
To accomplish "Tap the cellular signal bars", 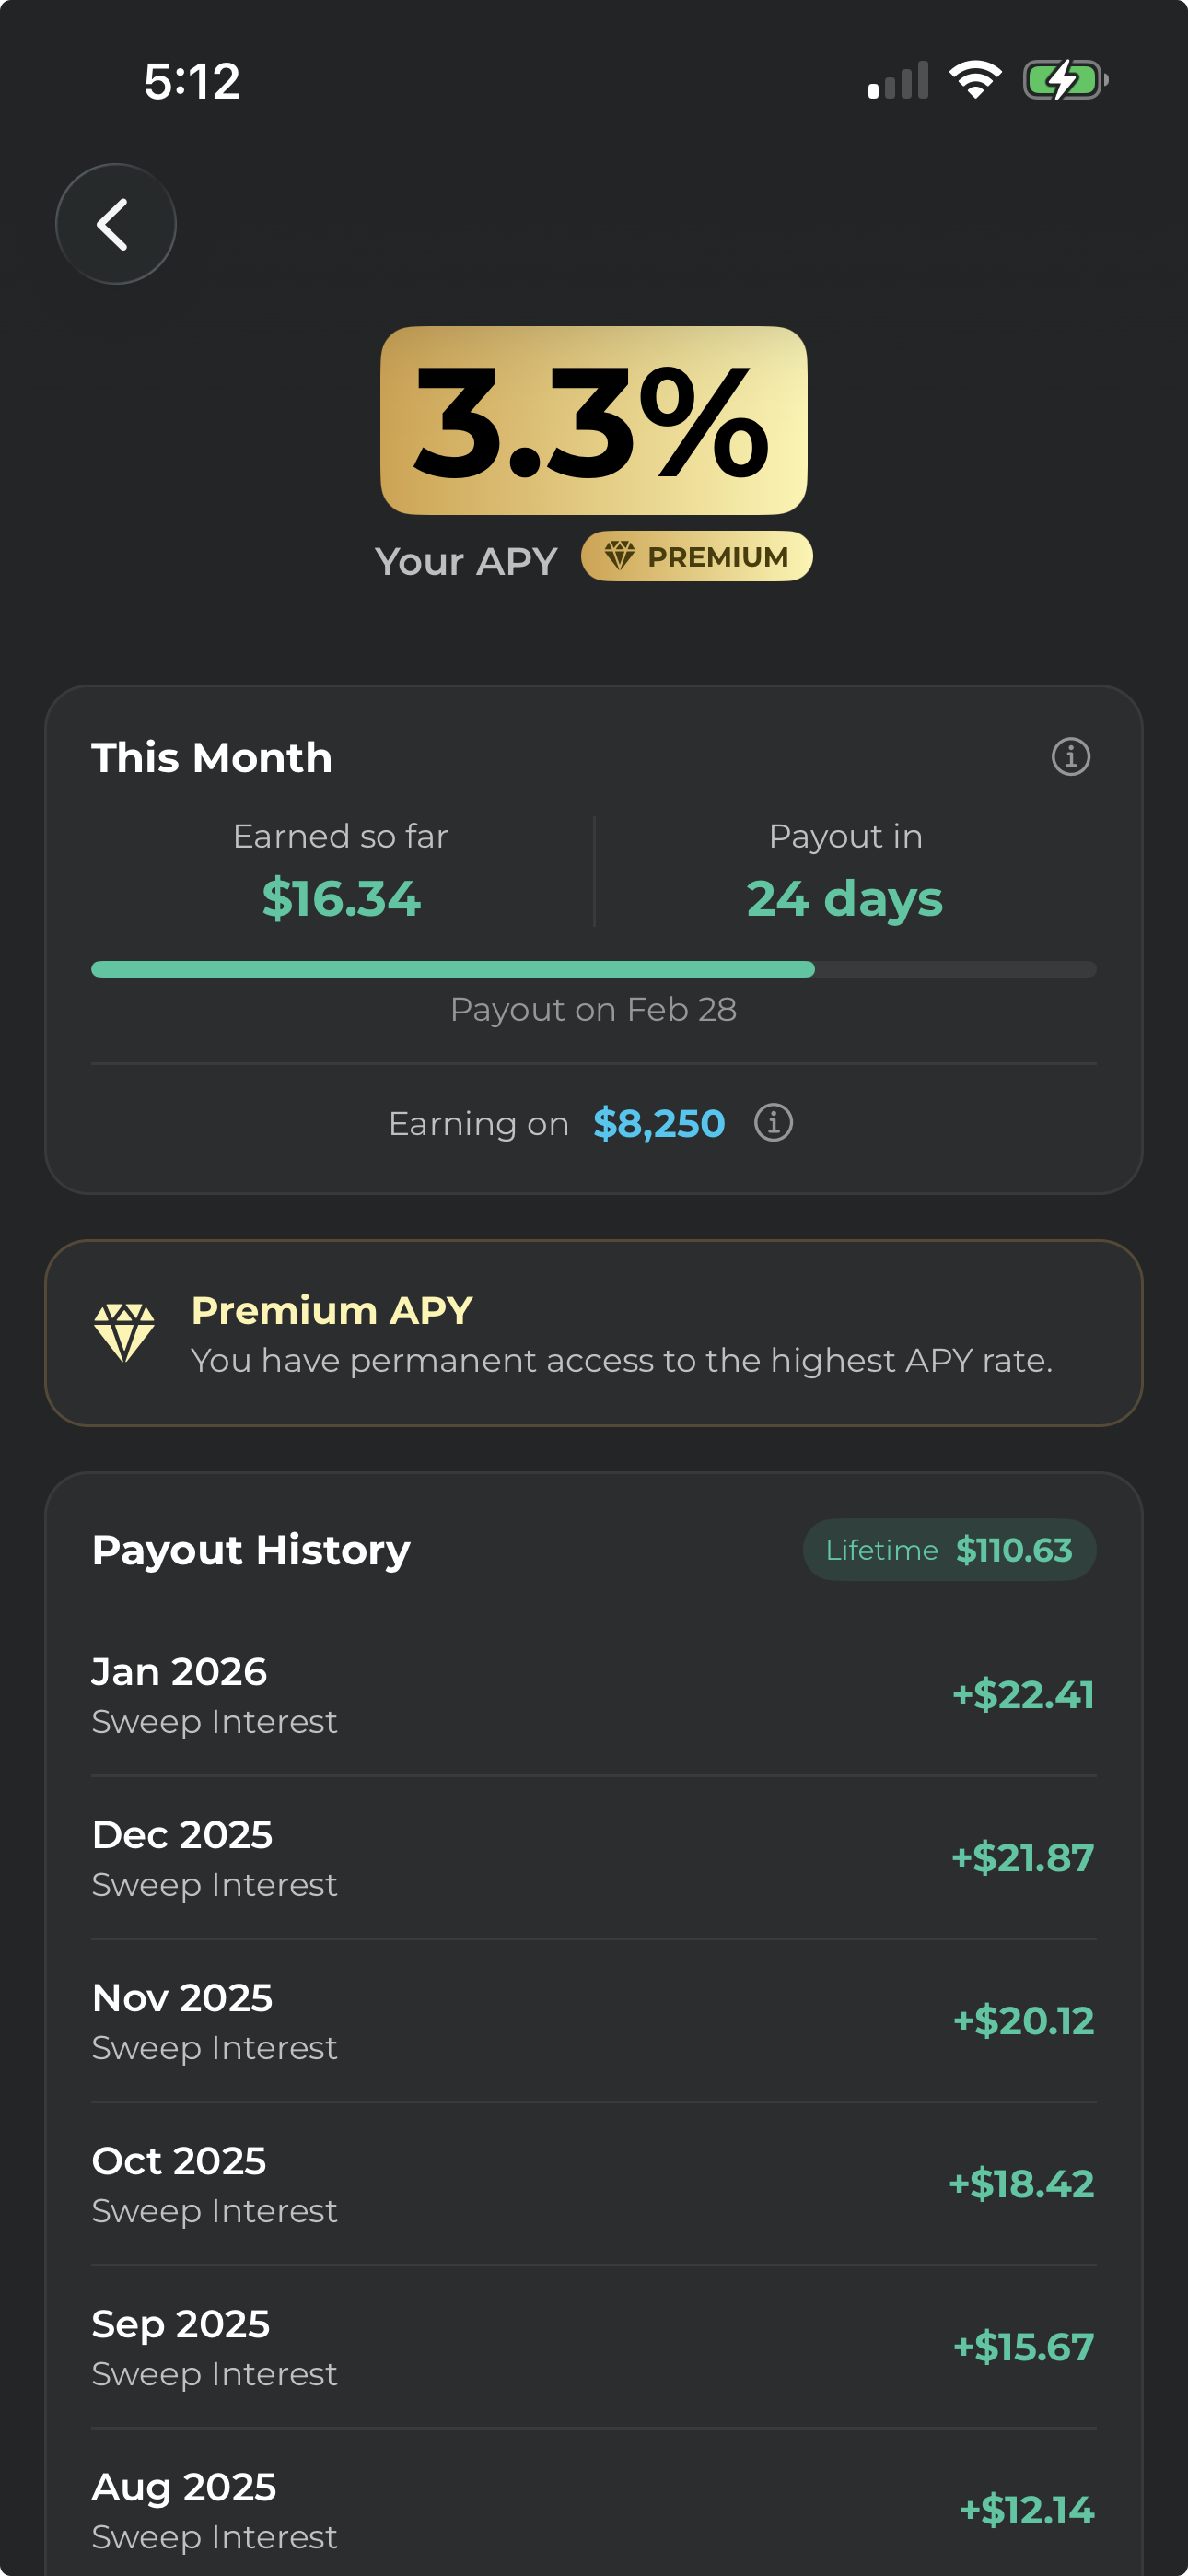I will [x=897, y=80].
